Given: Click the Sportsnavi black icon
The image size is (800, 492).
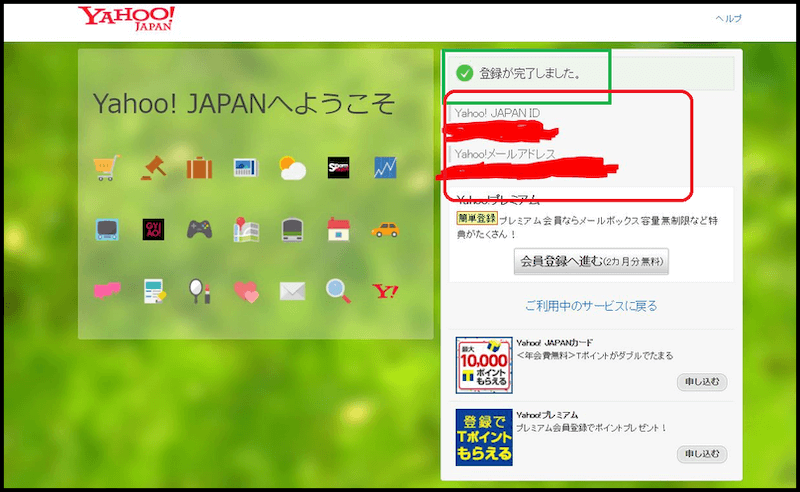Looking at the screenshot, I should (x=339, y=168).
